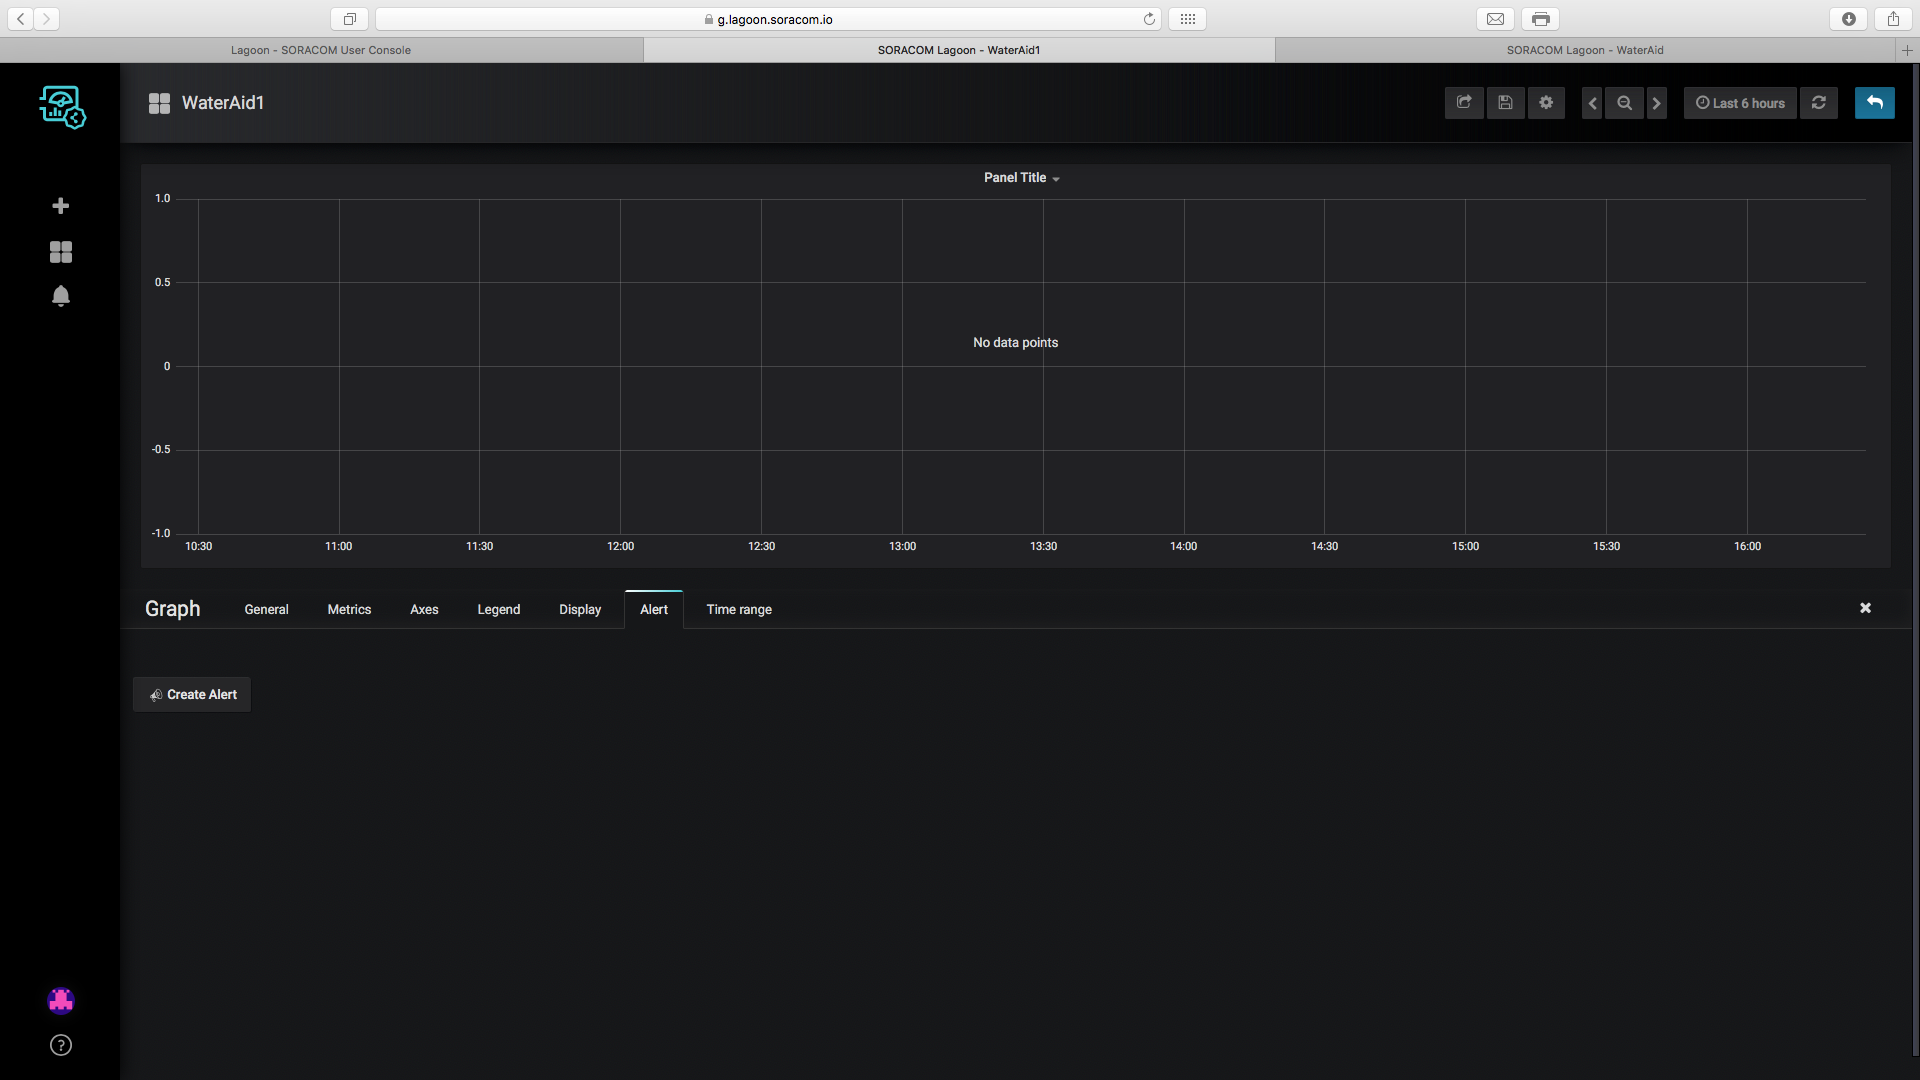The width and height of the screenshot is (1920, 1080).
Task: Click the user avatar icon in sidebar
Action: tap(61, 1000)
